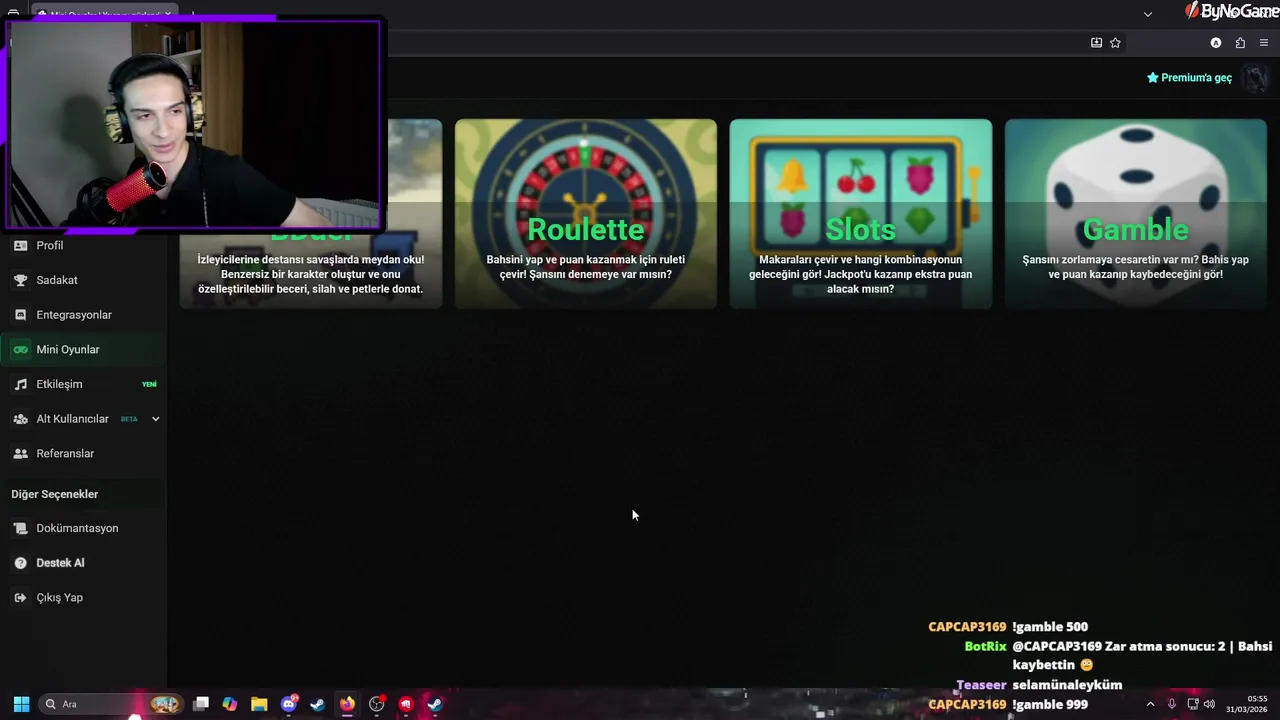This screenshot has width=1280, height=720.
Task: Click the Diğer Seçenekler heading
Action: click(55, 494)
